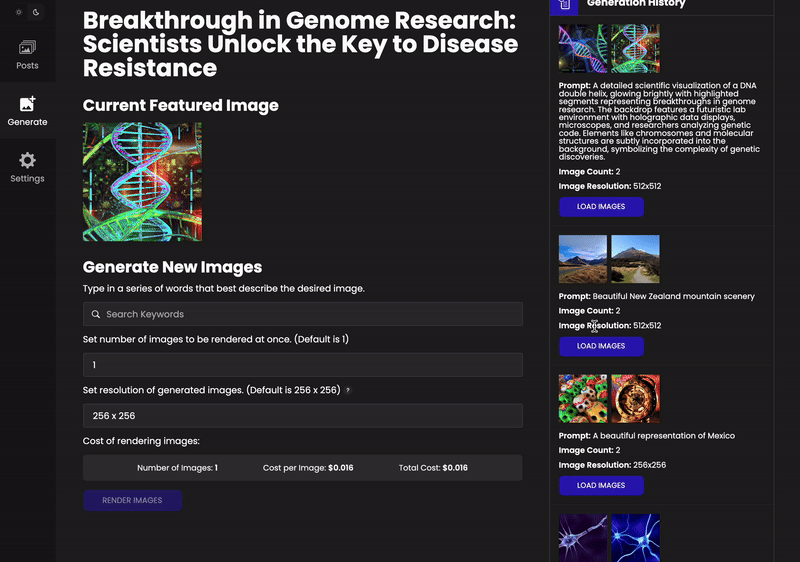Select second DNA helix history thumbnail
800x562 pixels.
coord(635,48)
